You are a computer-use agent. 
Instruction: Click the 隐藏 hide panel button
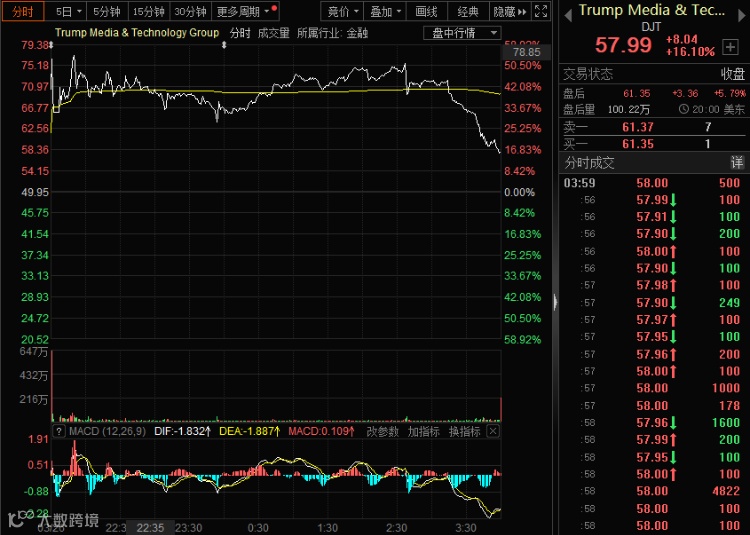click(x=509, y=11)
